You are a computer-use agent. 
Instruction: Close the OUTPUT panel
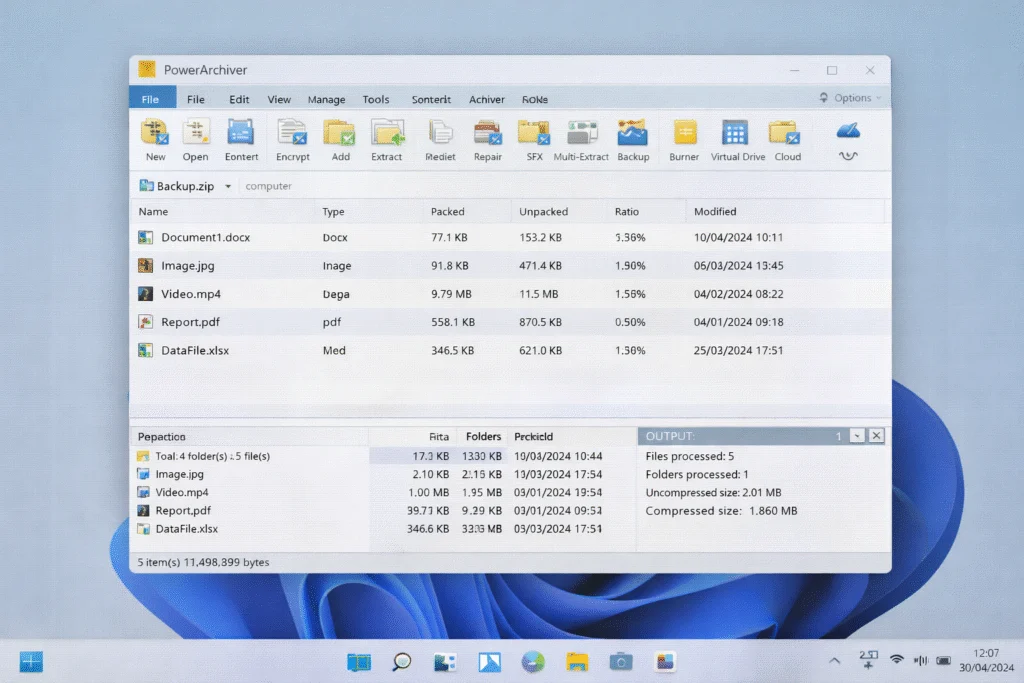click(x=876, y=436)
